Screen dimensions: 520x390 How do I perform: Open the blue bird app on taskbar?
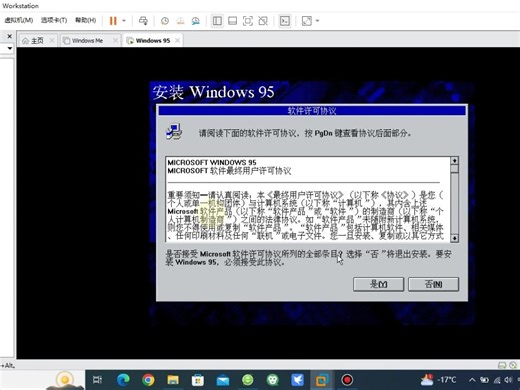coord(297,380)
